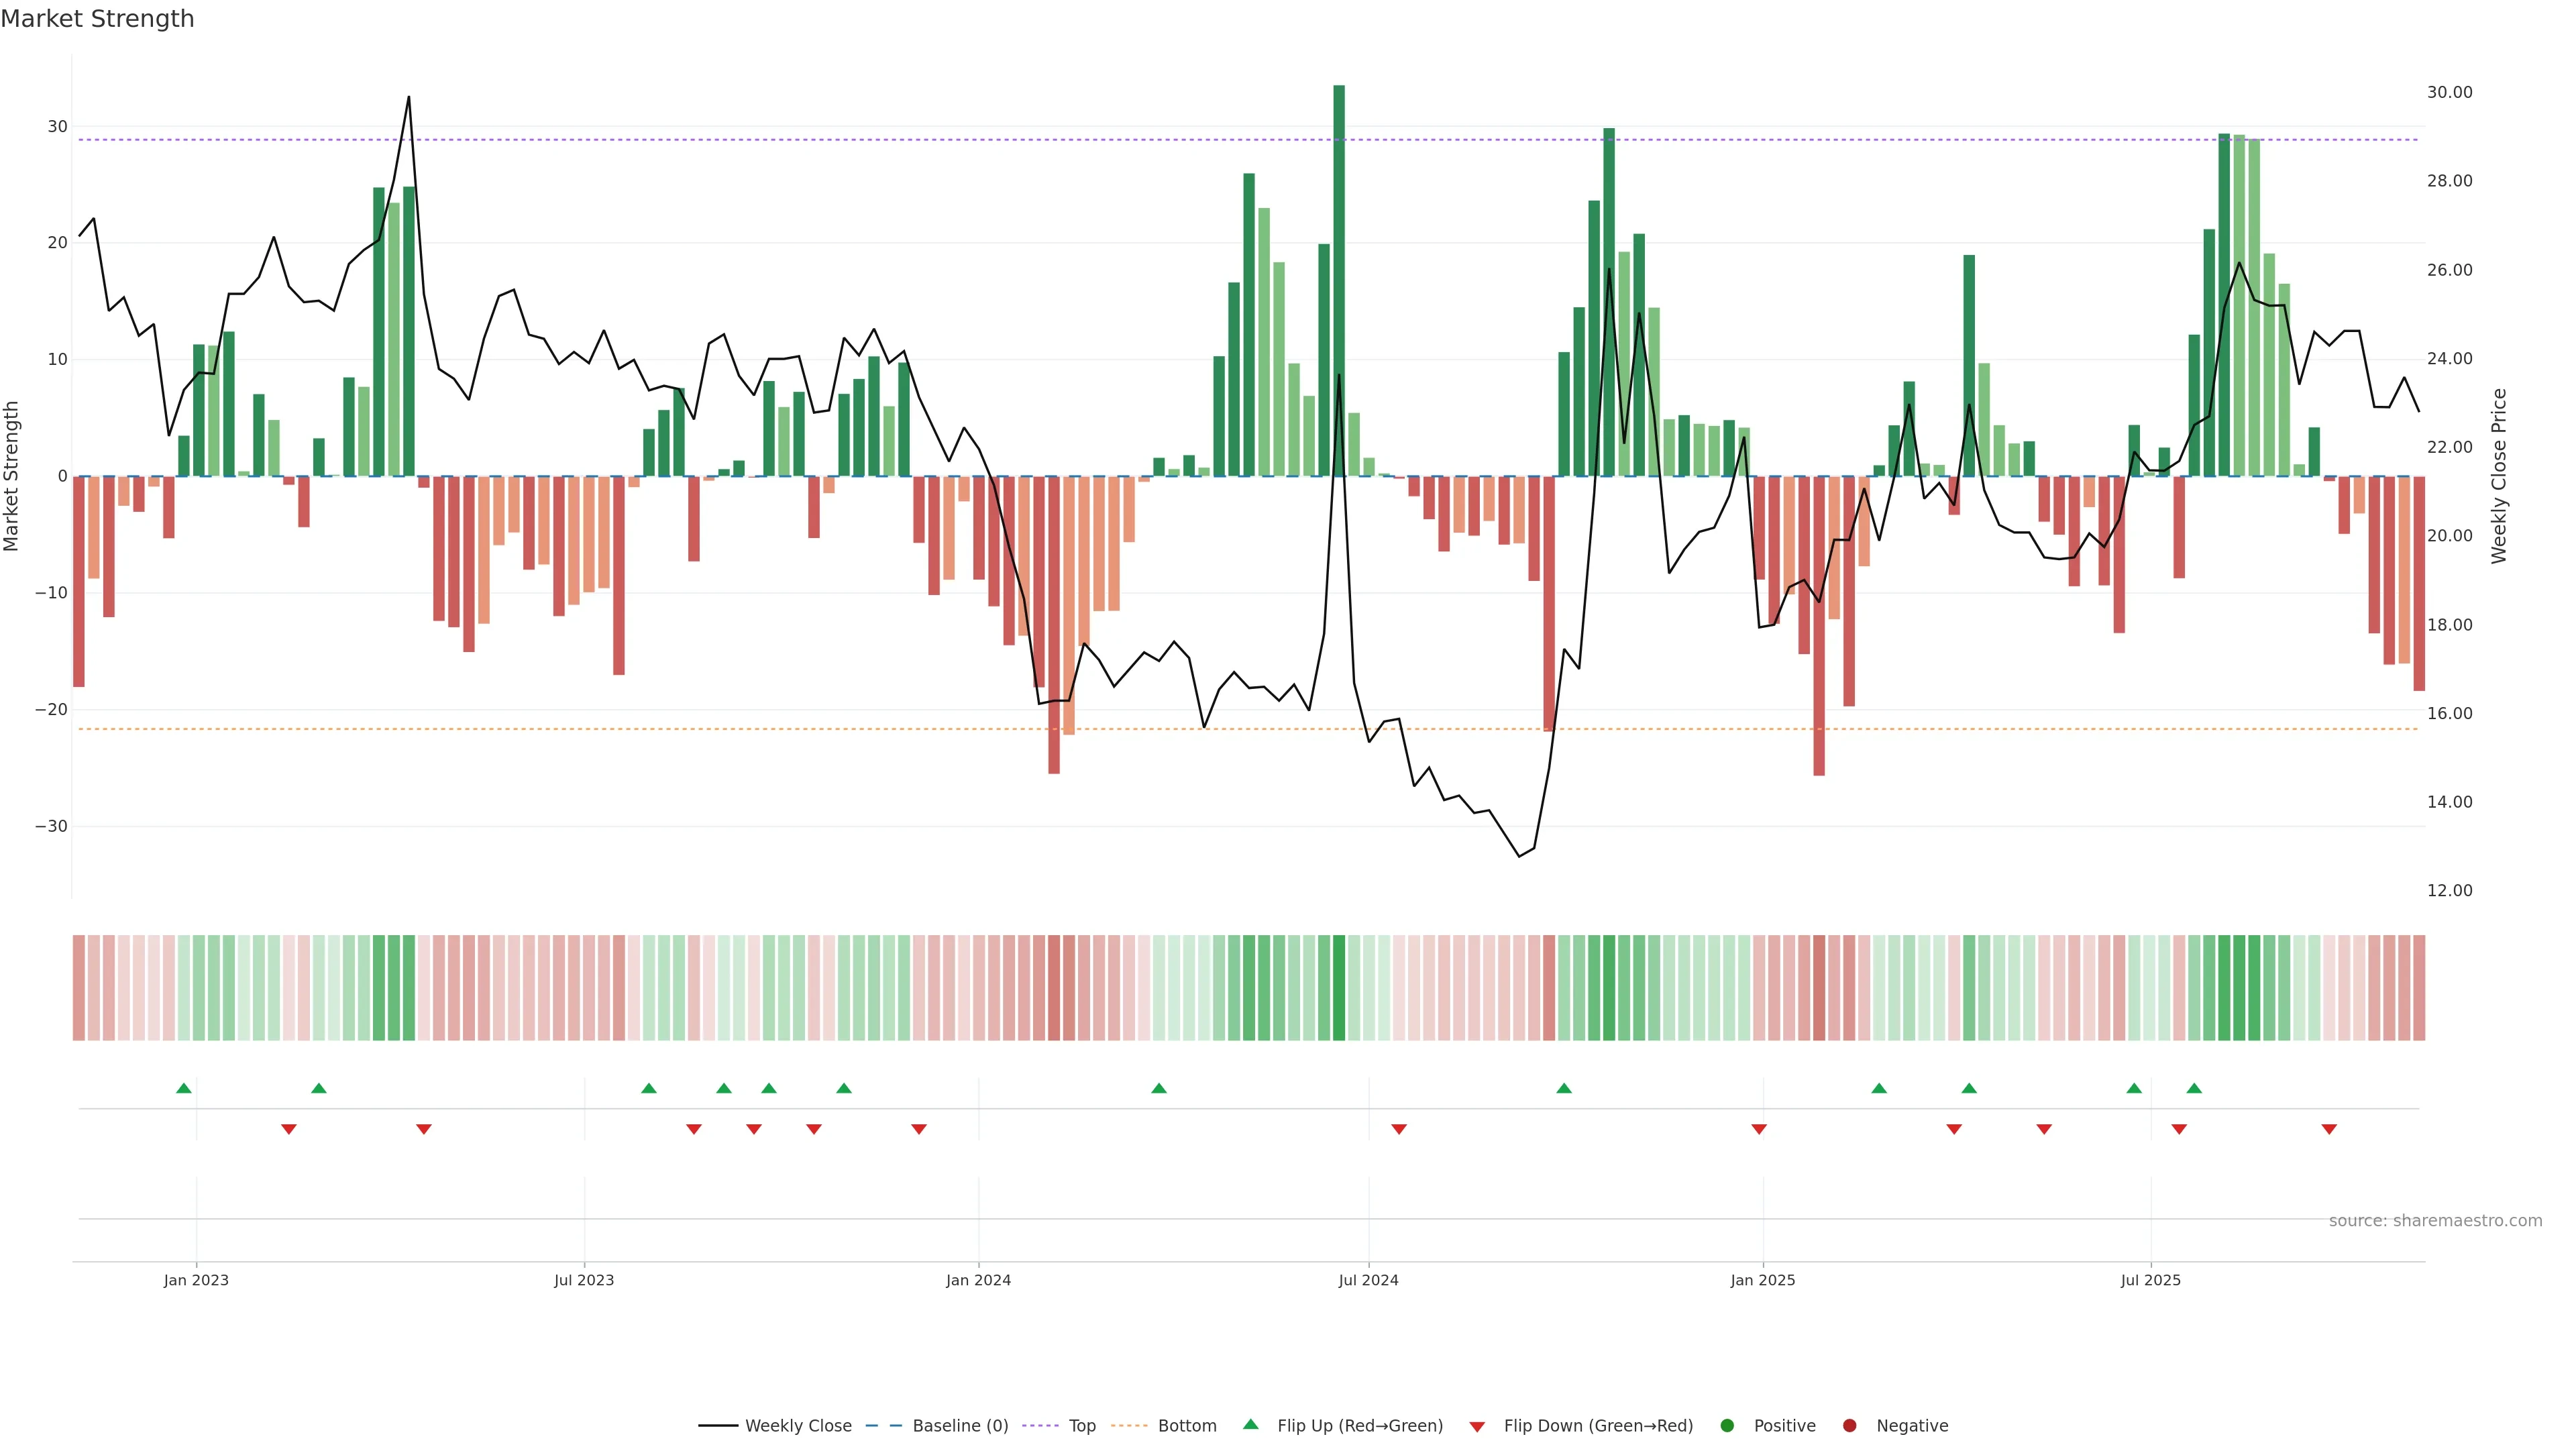Click the green flip-up marker between Jan 2024 and Jul 2024
Screen dimensions: 2576x1449
pyautogui.click(x=1159, y=1088)
